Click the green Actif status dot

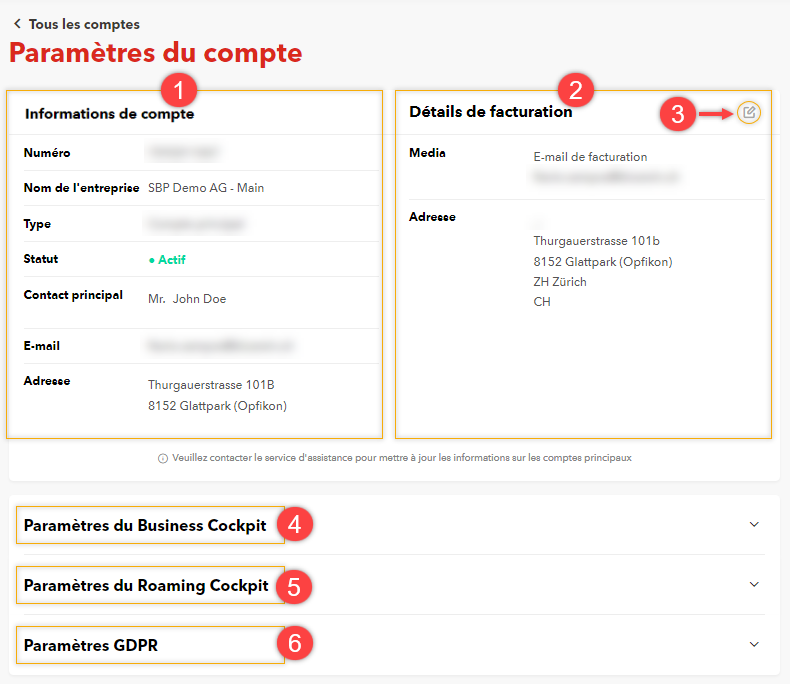click(151, 260)
